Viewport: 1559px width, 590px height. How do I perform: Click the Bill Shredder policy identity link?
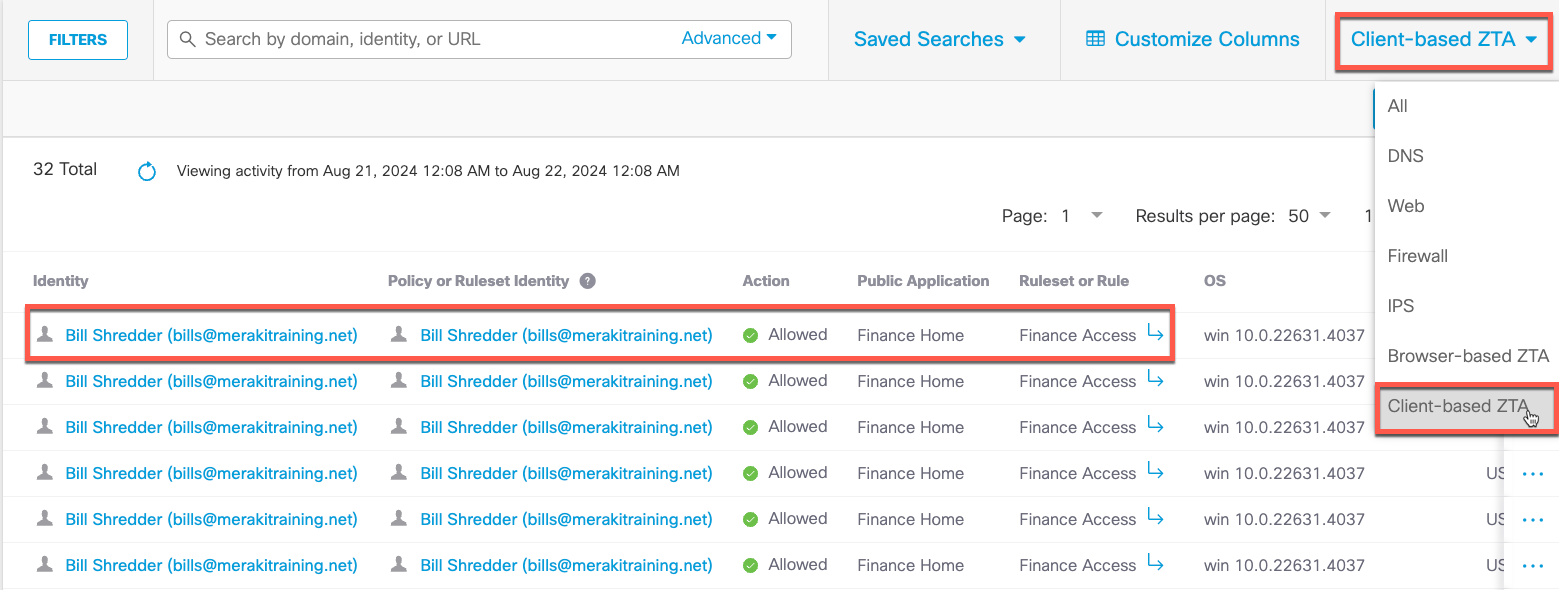[x=568, y=334]
